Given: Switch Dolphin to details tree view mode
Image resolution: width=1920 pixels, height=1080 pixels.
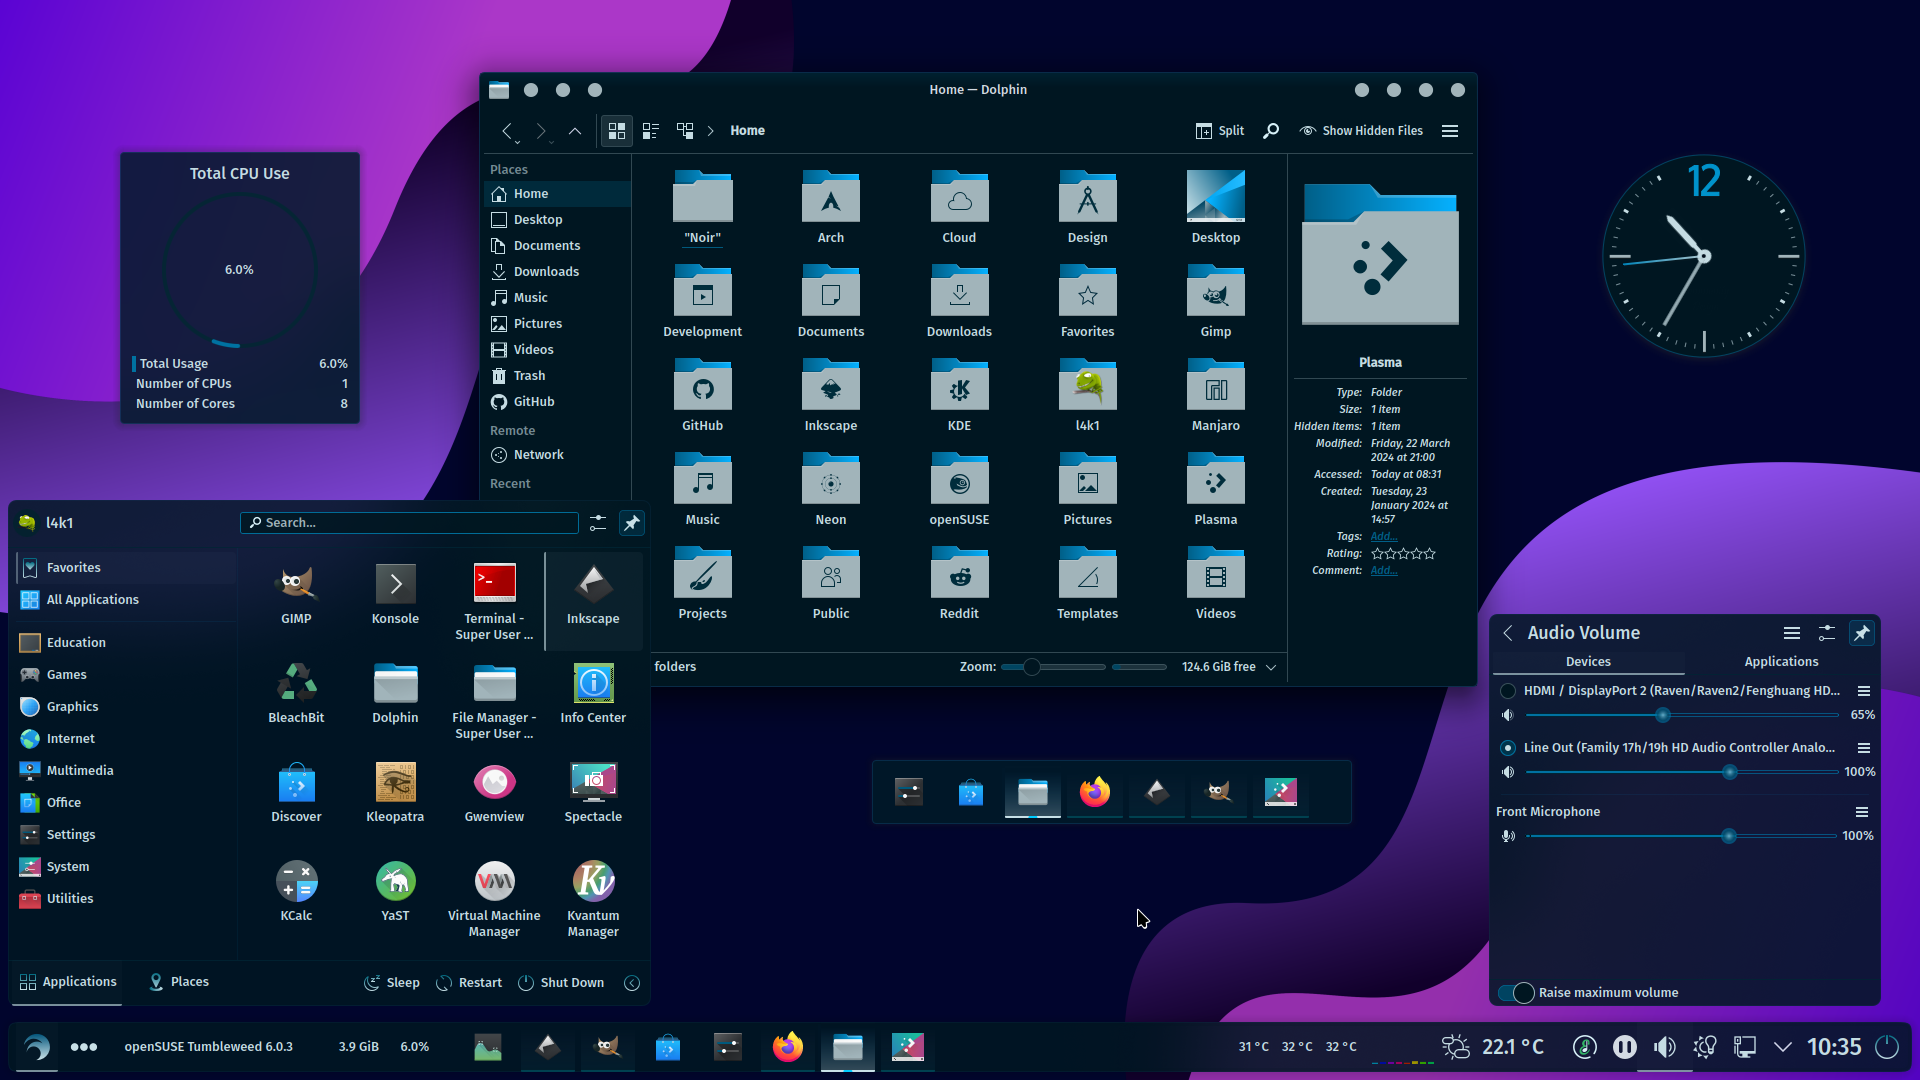Looking at the screenshot, I should pos(685,131).
